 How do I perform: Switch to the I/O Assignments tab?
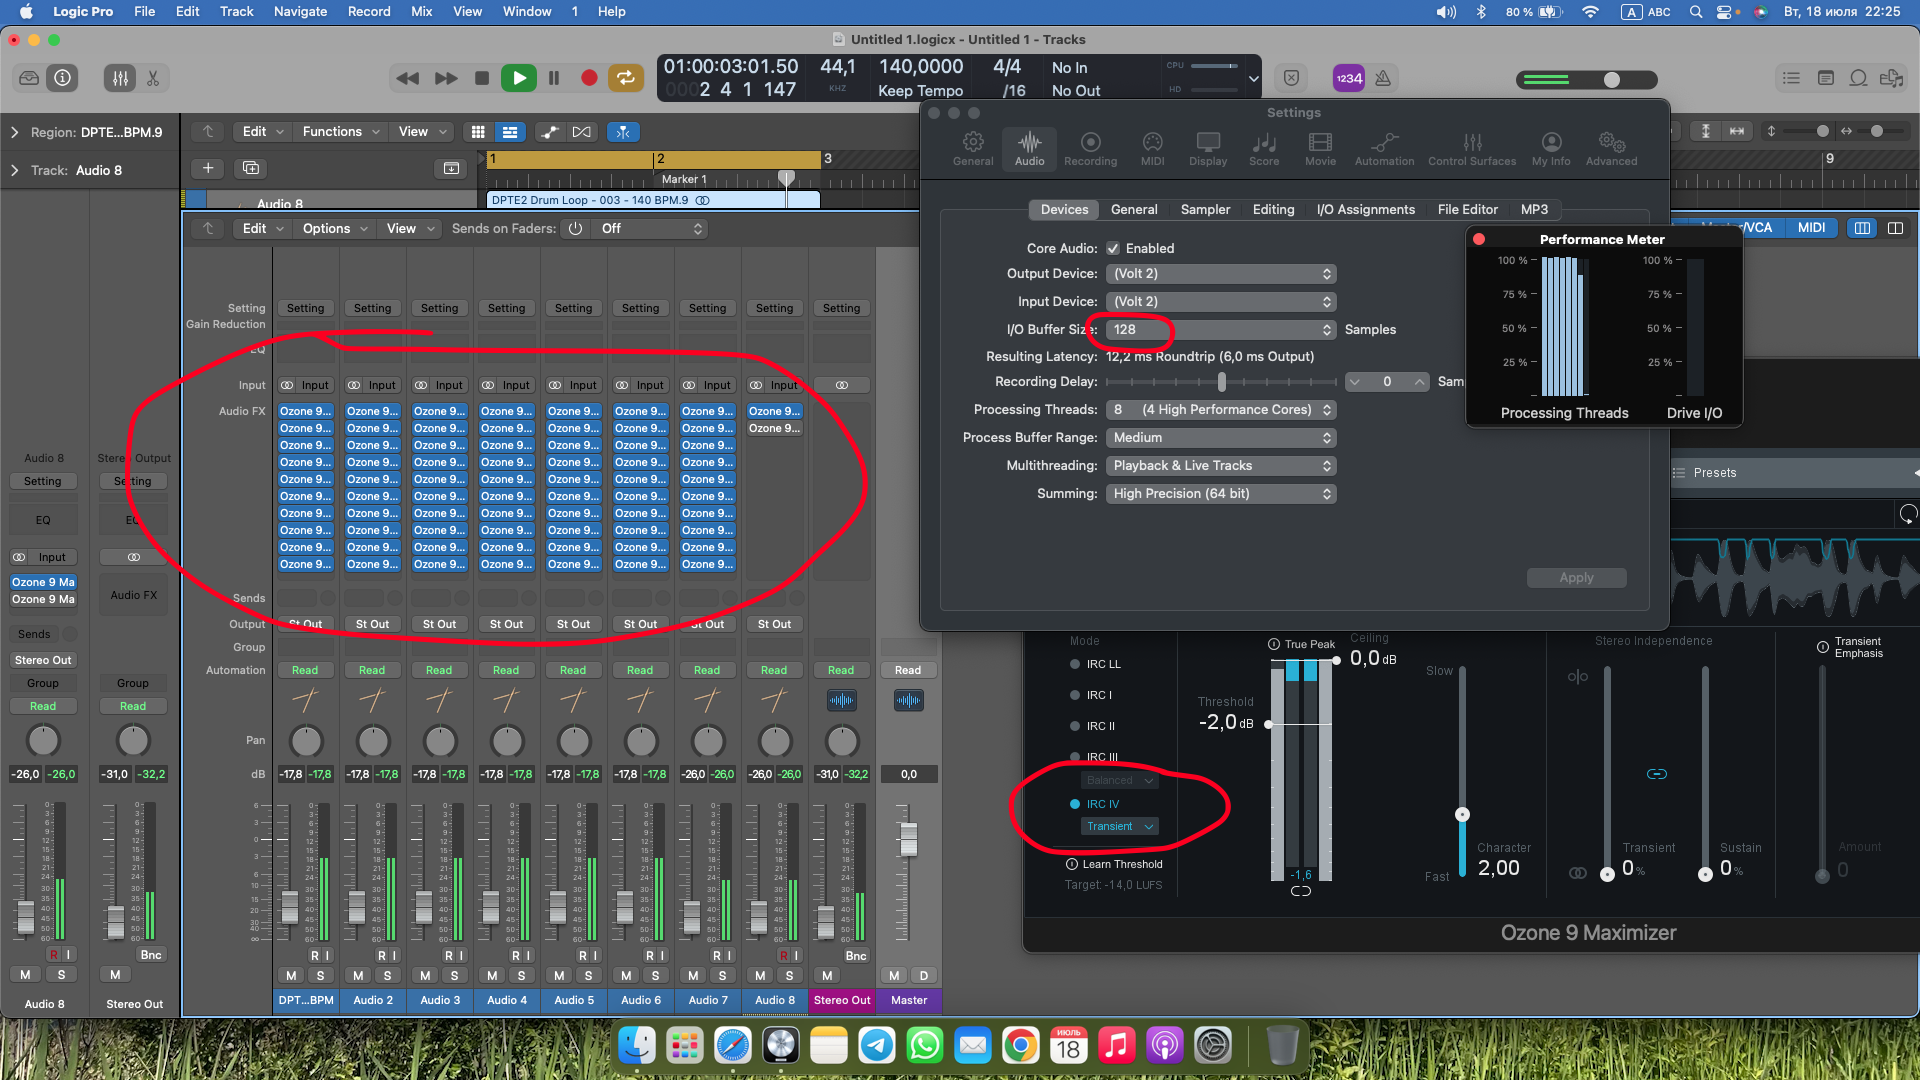pos(1365,210)
